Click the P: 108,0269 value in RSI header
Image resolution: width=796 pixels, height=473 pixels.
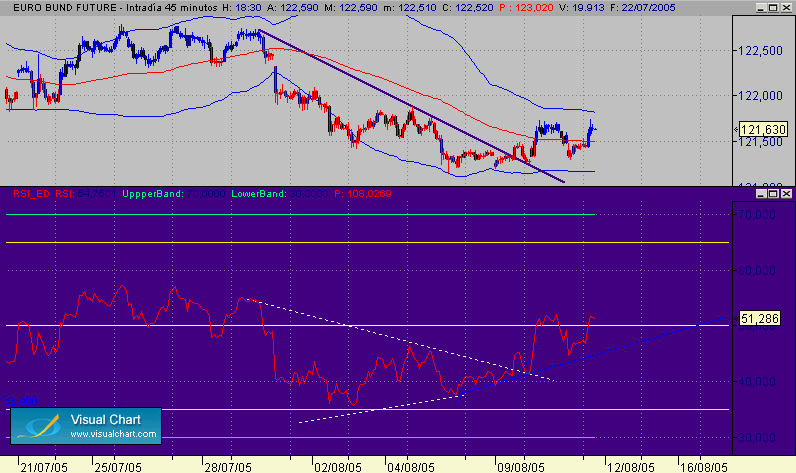click(x=363, y=193)
